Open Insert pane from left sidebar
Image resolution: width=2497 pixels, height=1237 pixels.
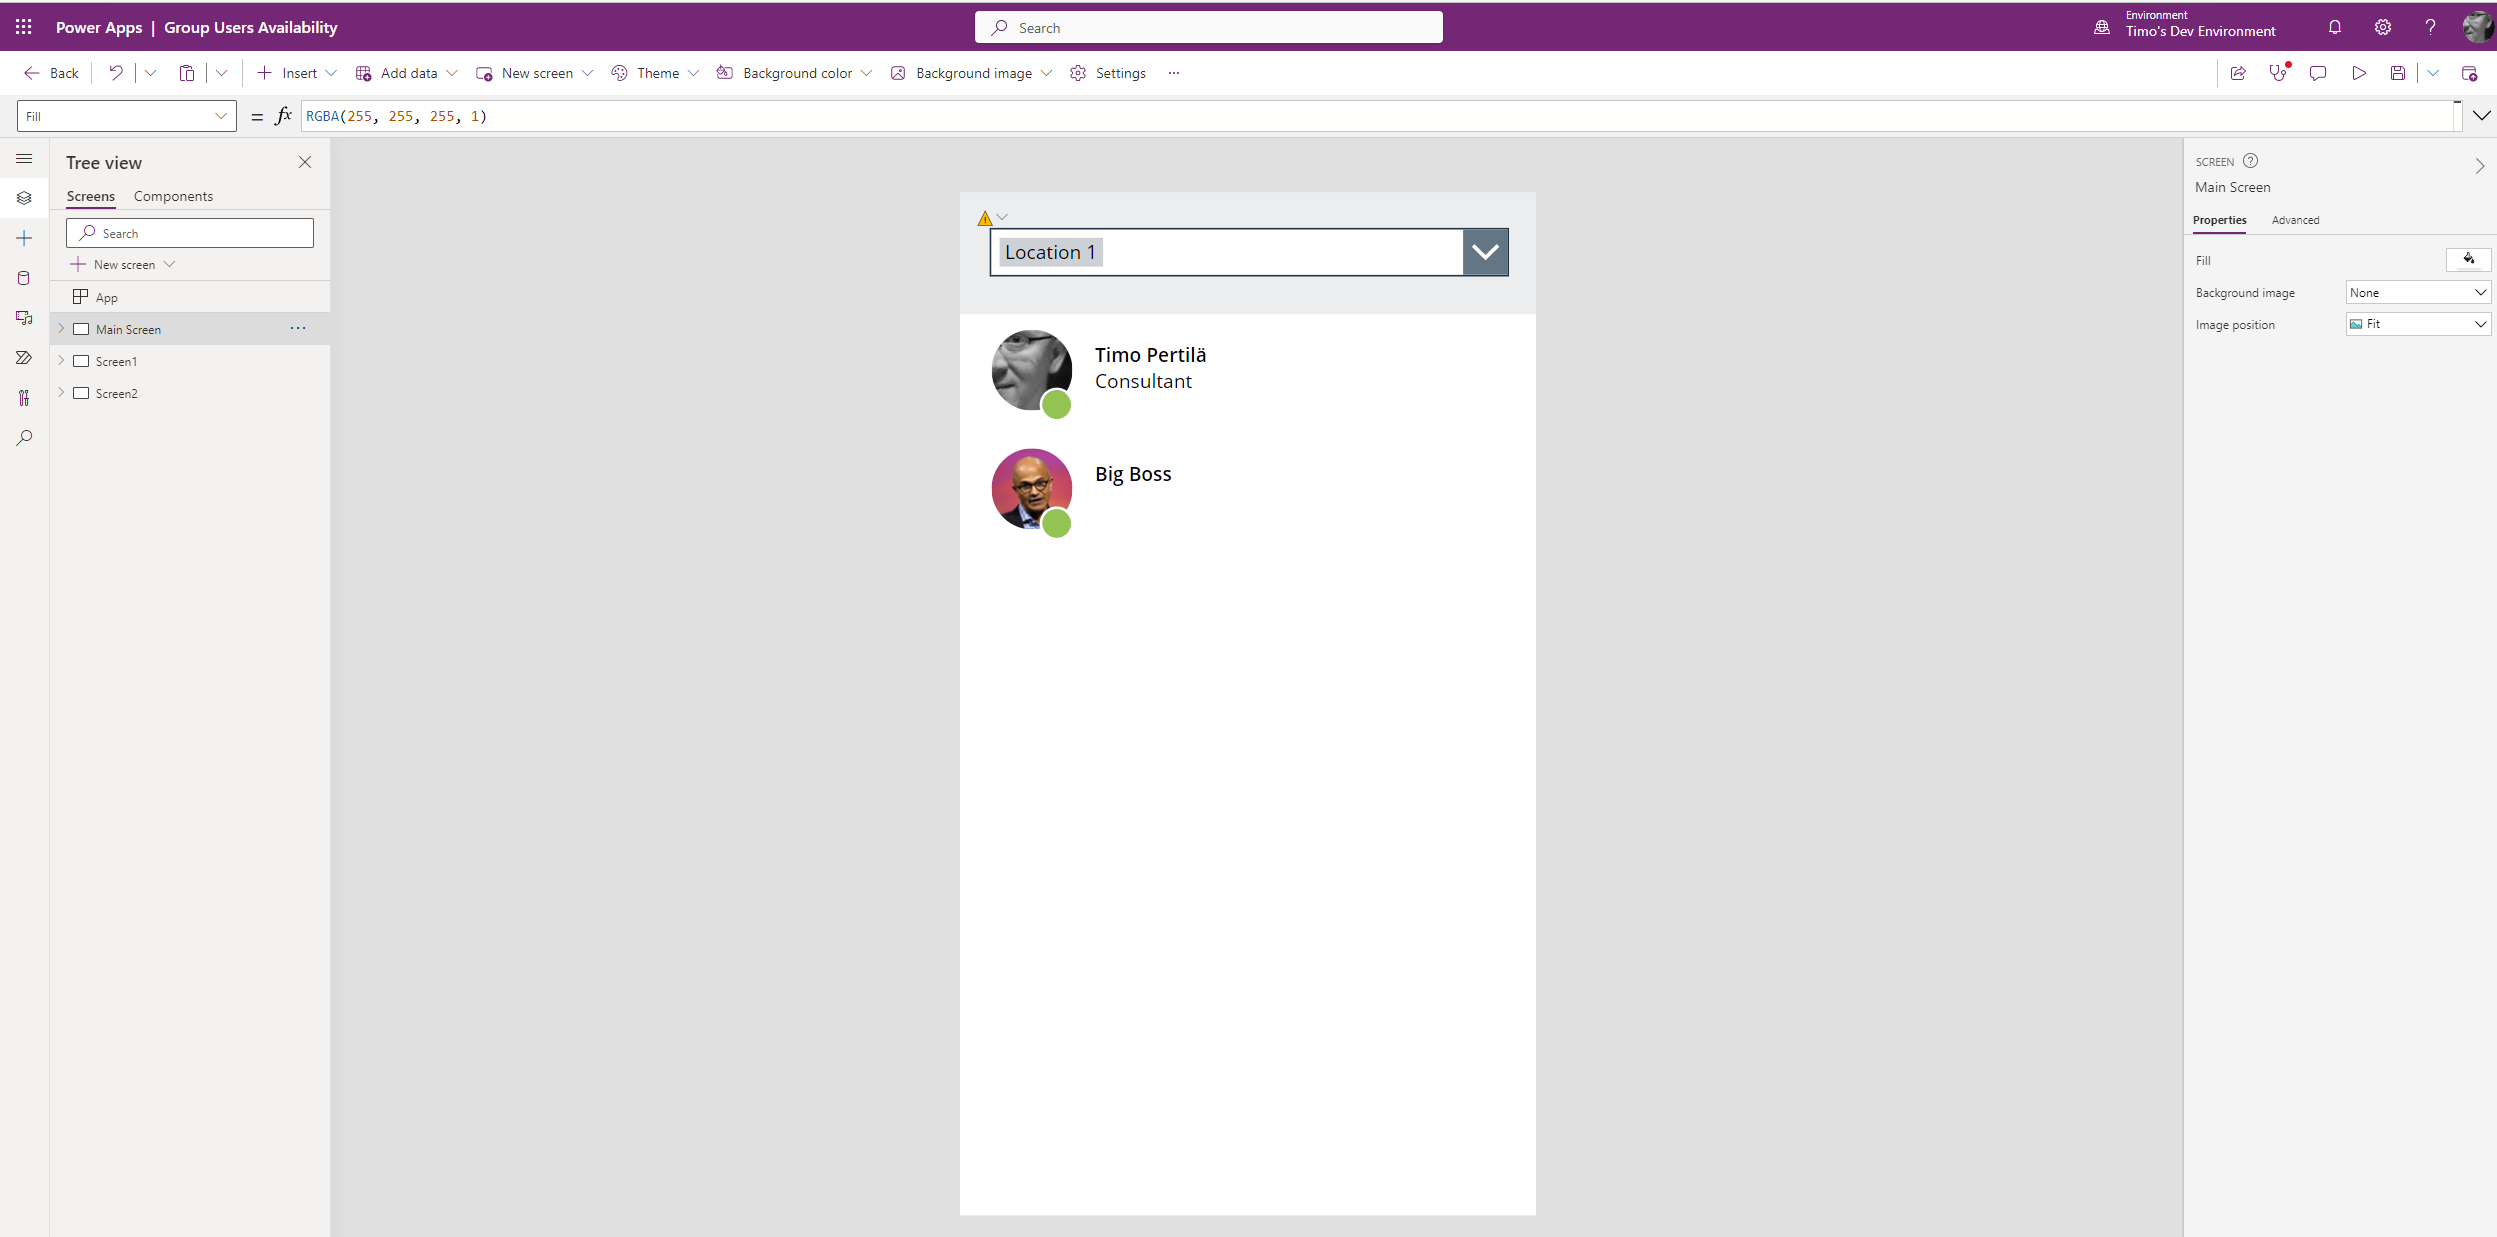[x=24, y=238]
